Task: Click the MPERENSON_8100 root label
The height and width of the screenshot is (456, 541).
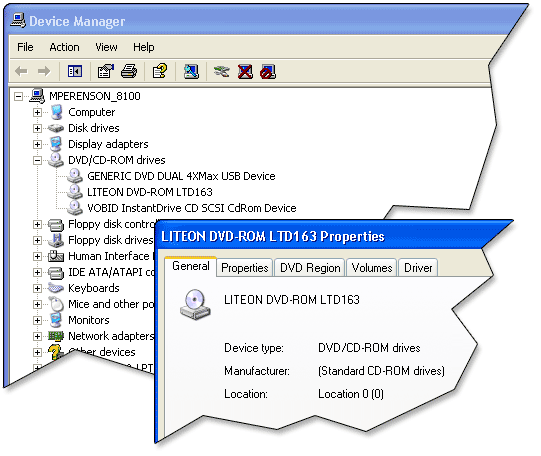Action: pos(95,96)
